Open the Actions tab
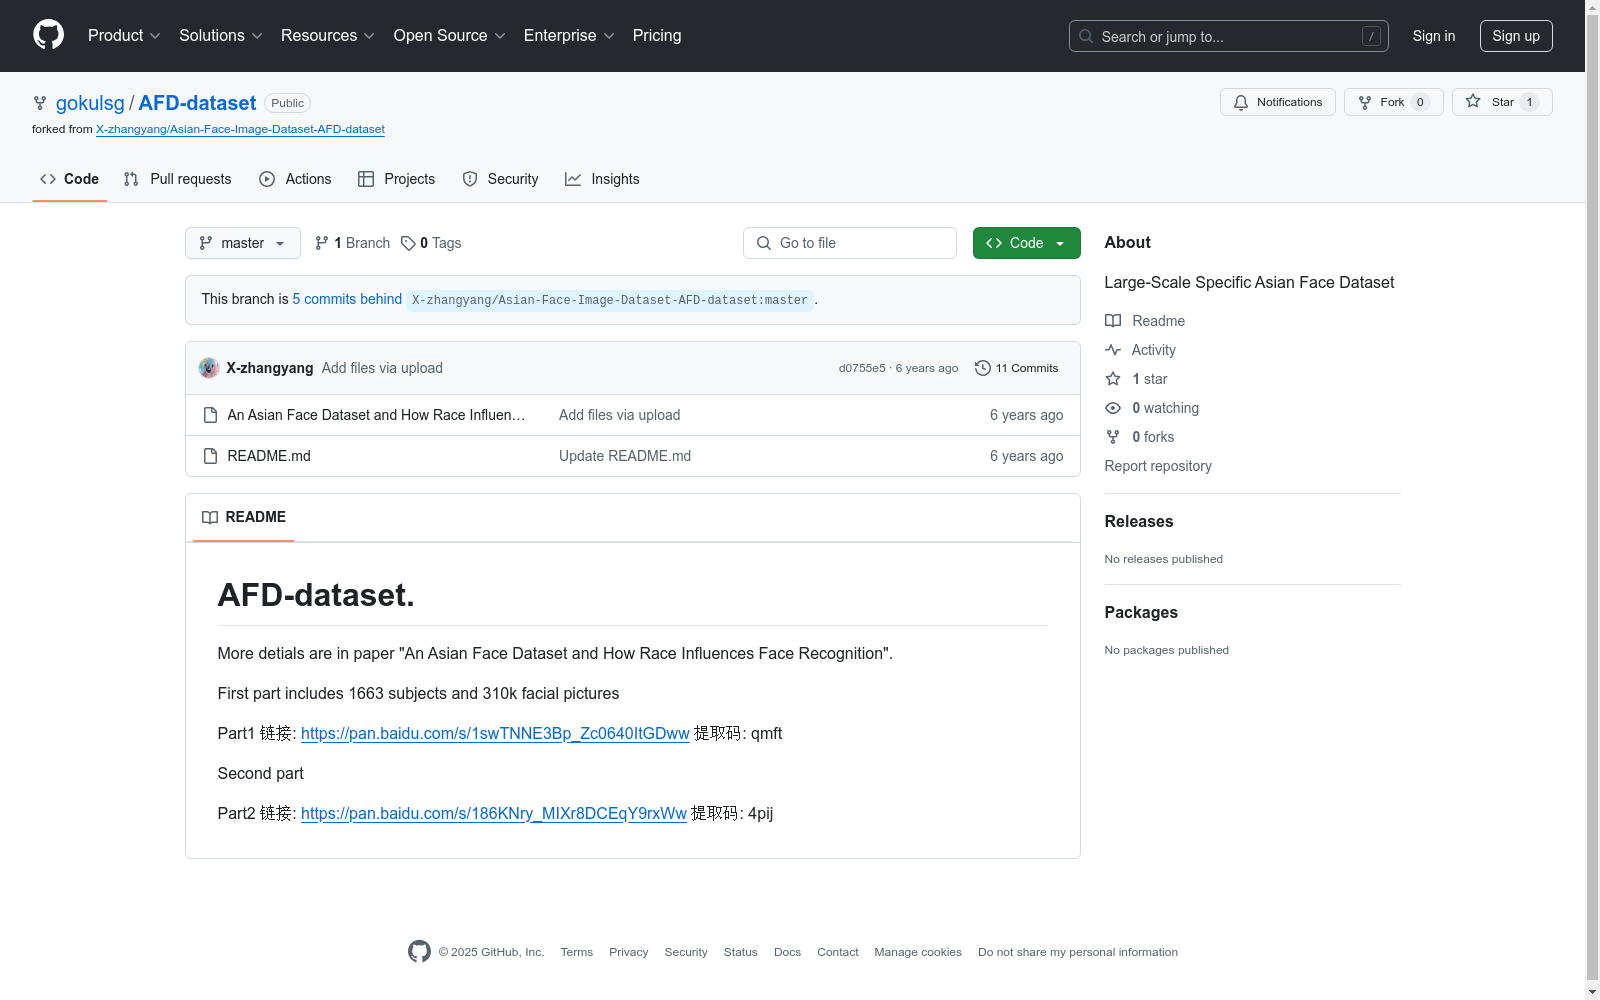Image resolution: width=1600 pixels, height=1000 pixels. point(295,179)
